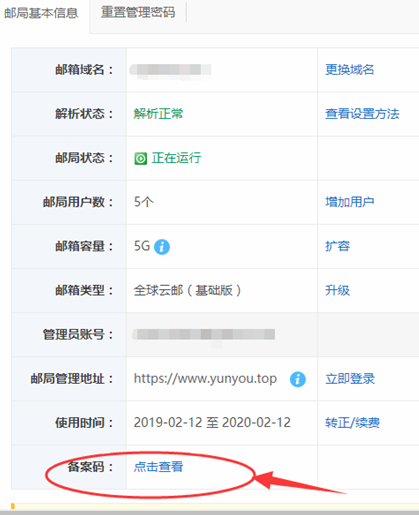Click the info icon beside 5G capacity
This screenshot has height=515, width=419.
162,247
